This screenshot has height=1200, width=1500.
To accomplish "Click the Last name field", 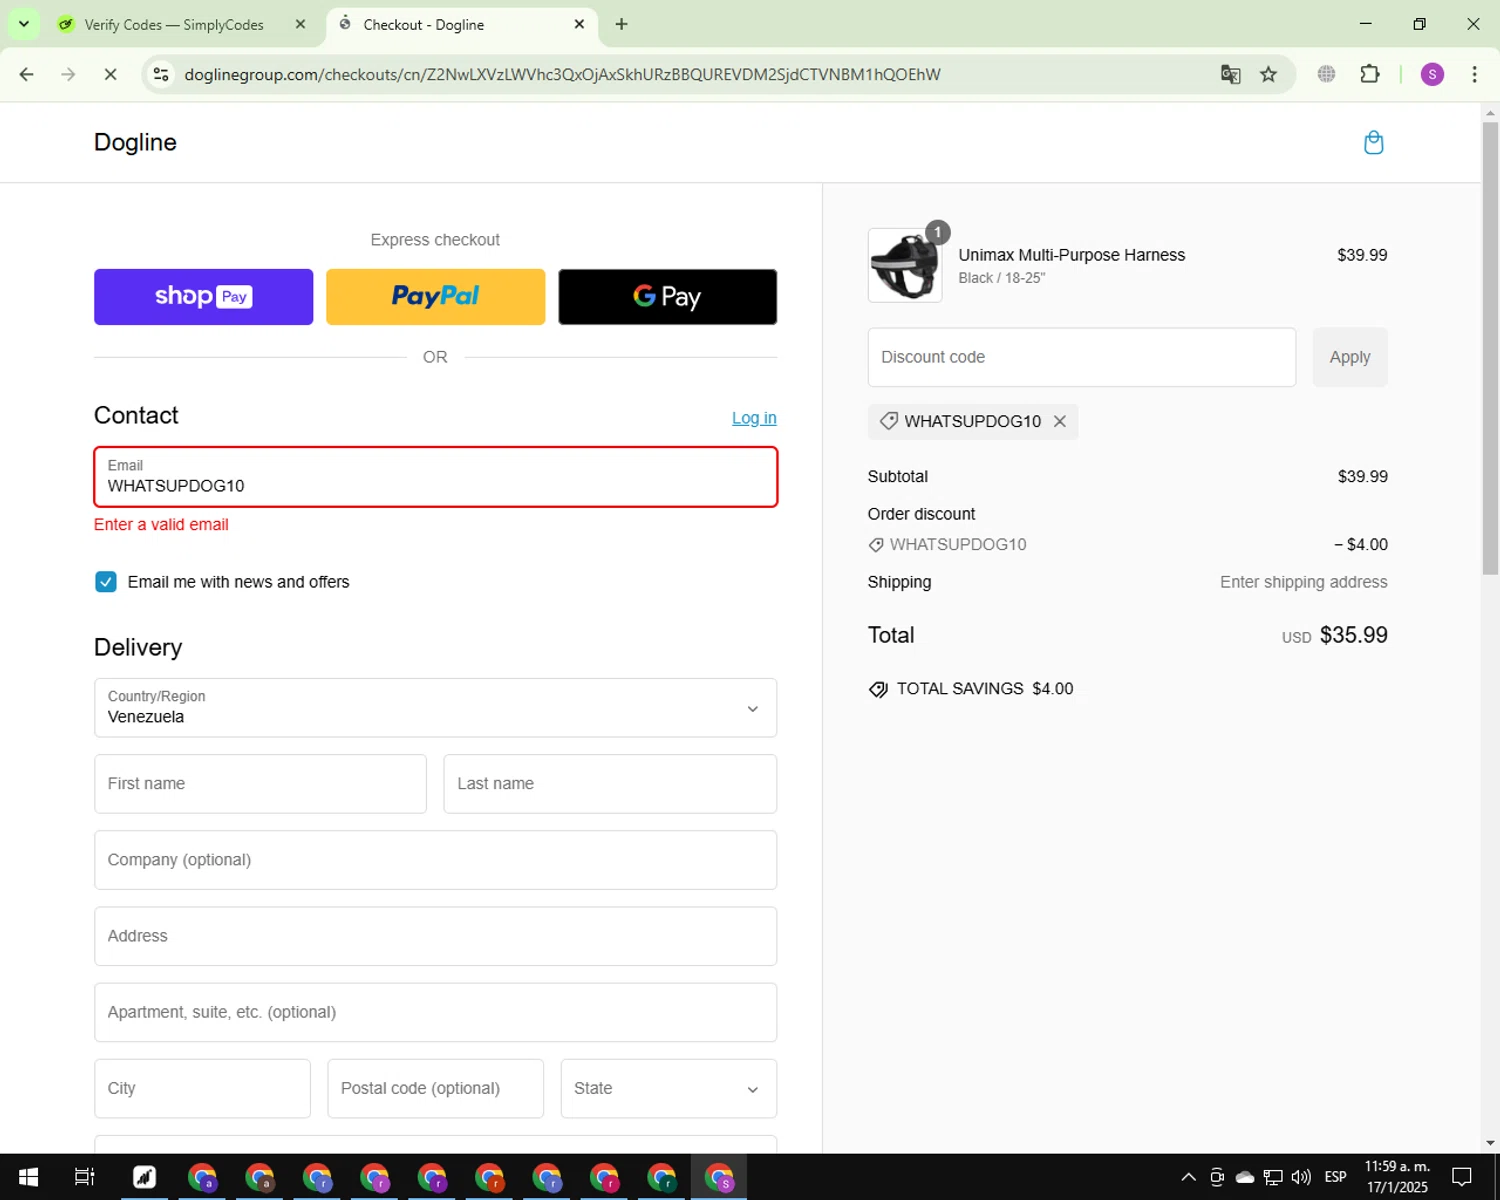I will pyautogui.click(x=610, y=784).
